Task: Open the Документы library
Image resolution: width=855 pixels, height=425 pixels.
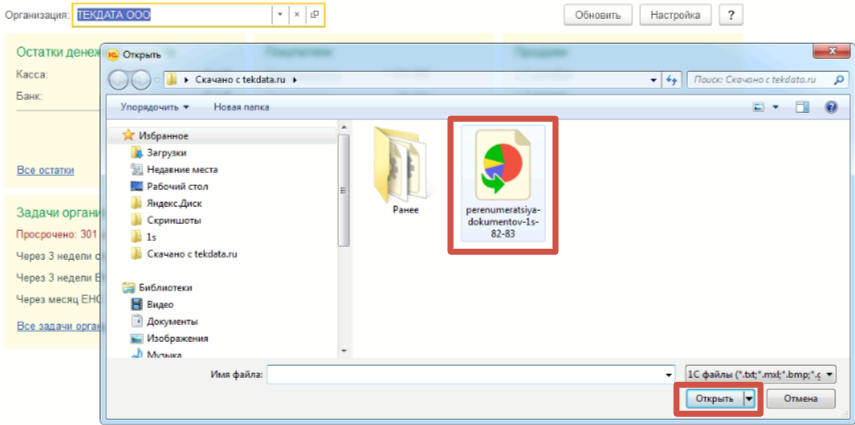Action: pyautogui.click(x=172, y=321)
